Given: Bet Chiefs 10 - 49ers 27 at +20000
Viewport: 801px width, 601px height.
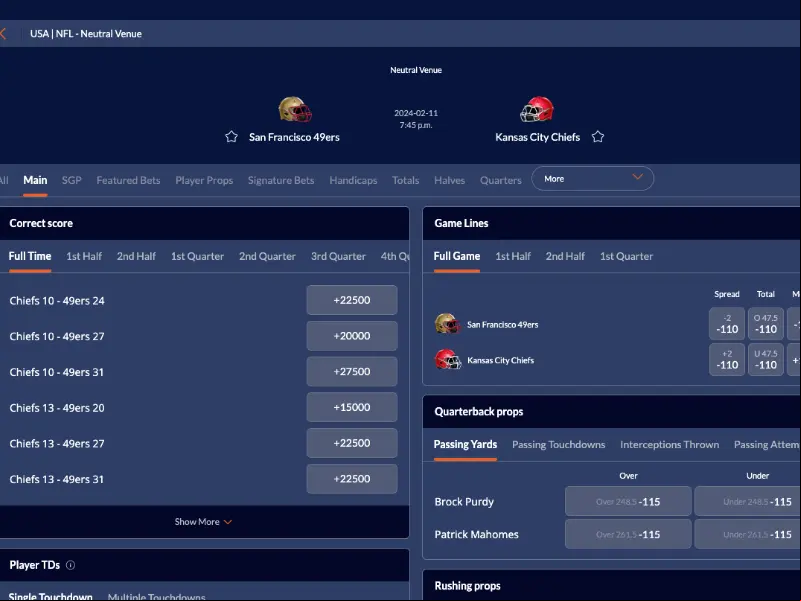Looking at the screenshot, I should click(352, 336).
